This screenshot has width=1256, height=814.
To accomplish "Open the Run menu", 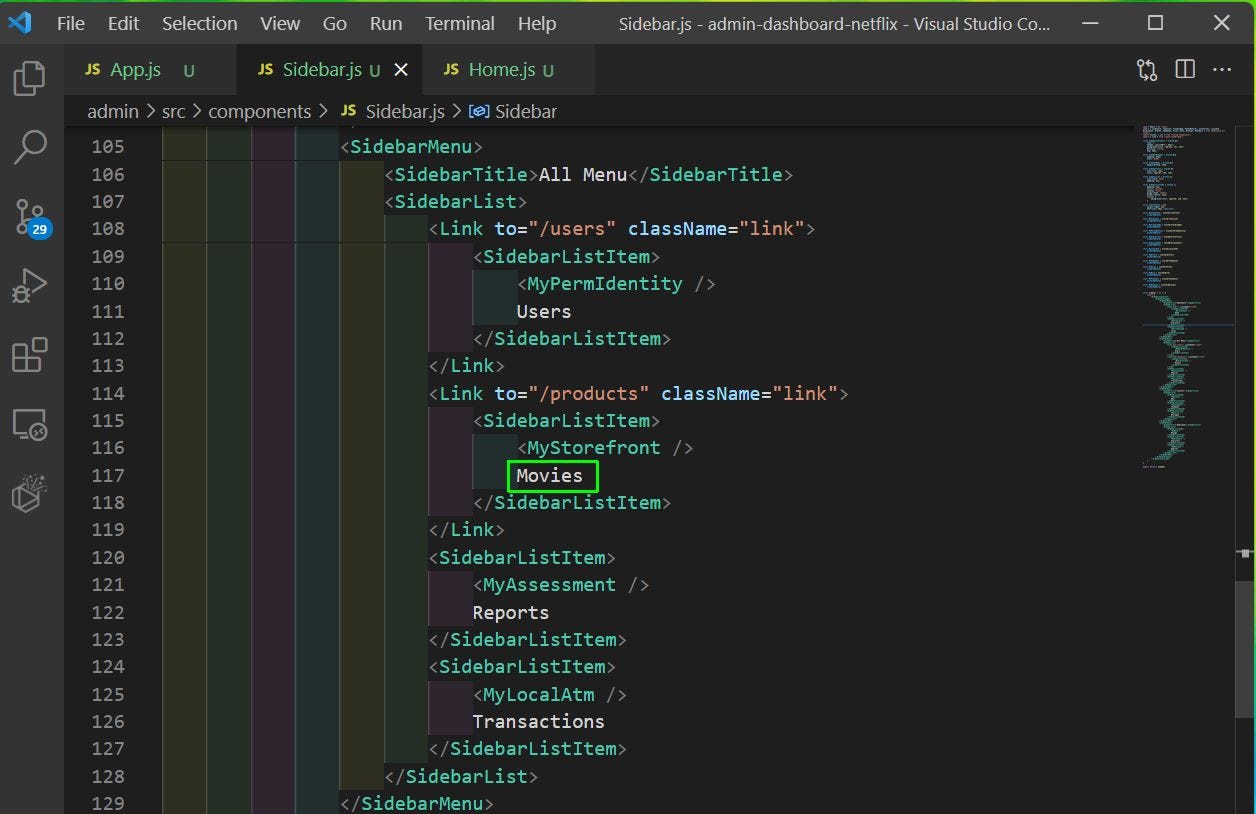I will click(386, 23).
